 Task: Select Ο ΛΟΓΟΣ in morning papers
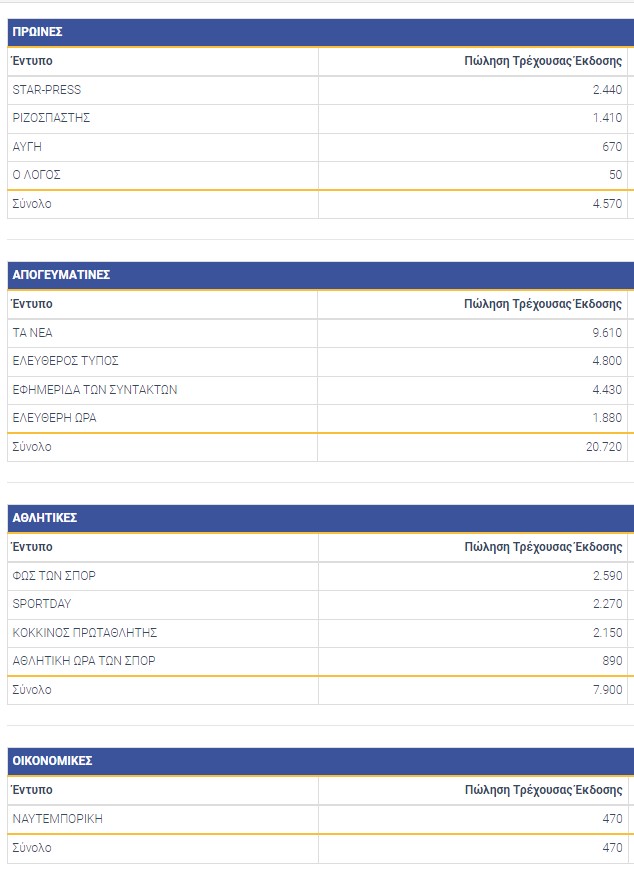point(37,175)
